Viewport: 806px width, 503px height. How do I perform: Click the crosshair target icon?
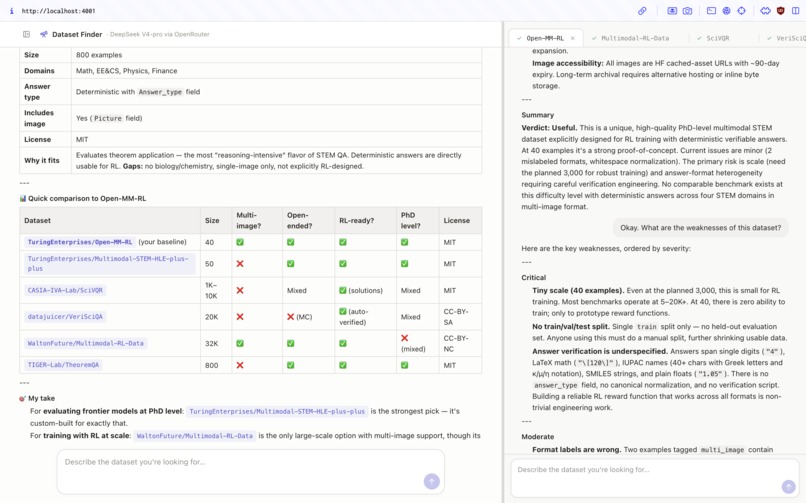(x=741, y=11)
